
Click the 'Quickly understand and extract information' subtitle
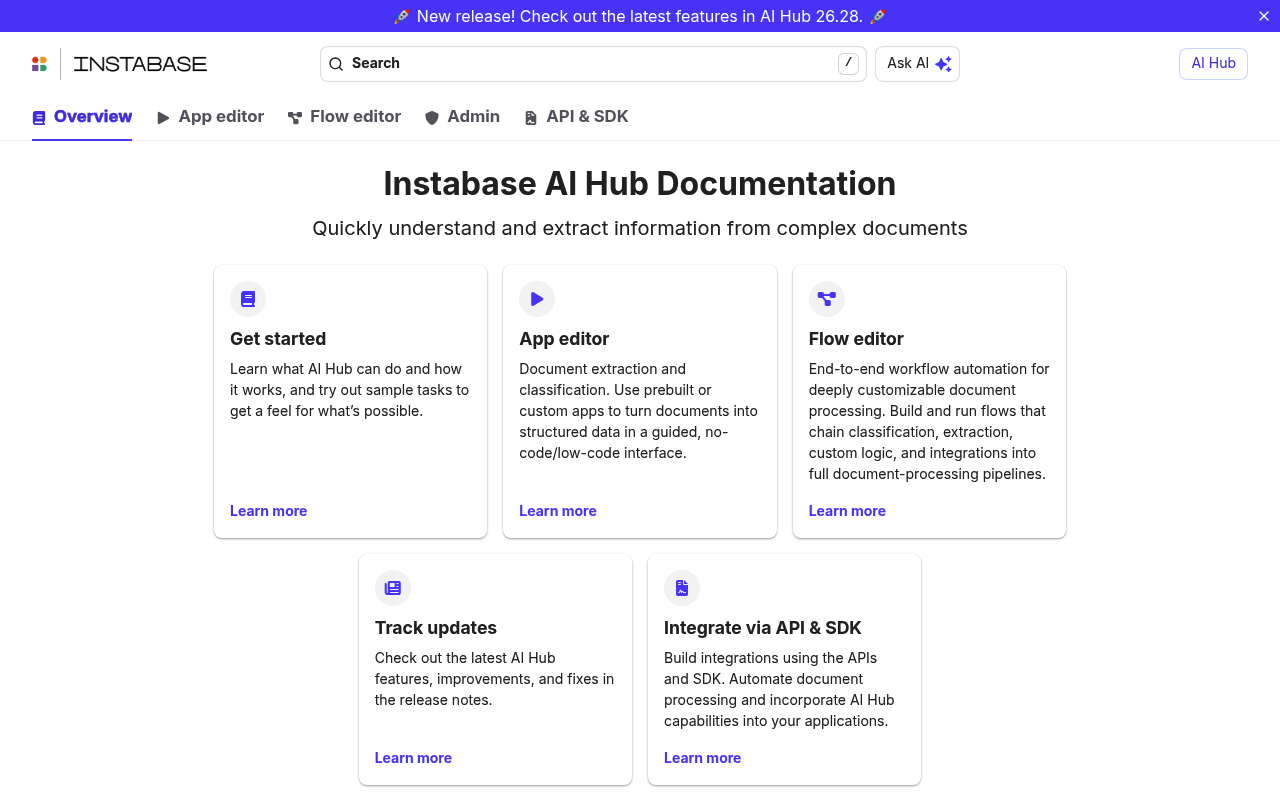coord(640,228)
